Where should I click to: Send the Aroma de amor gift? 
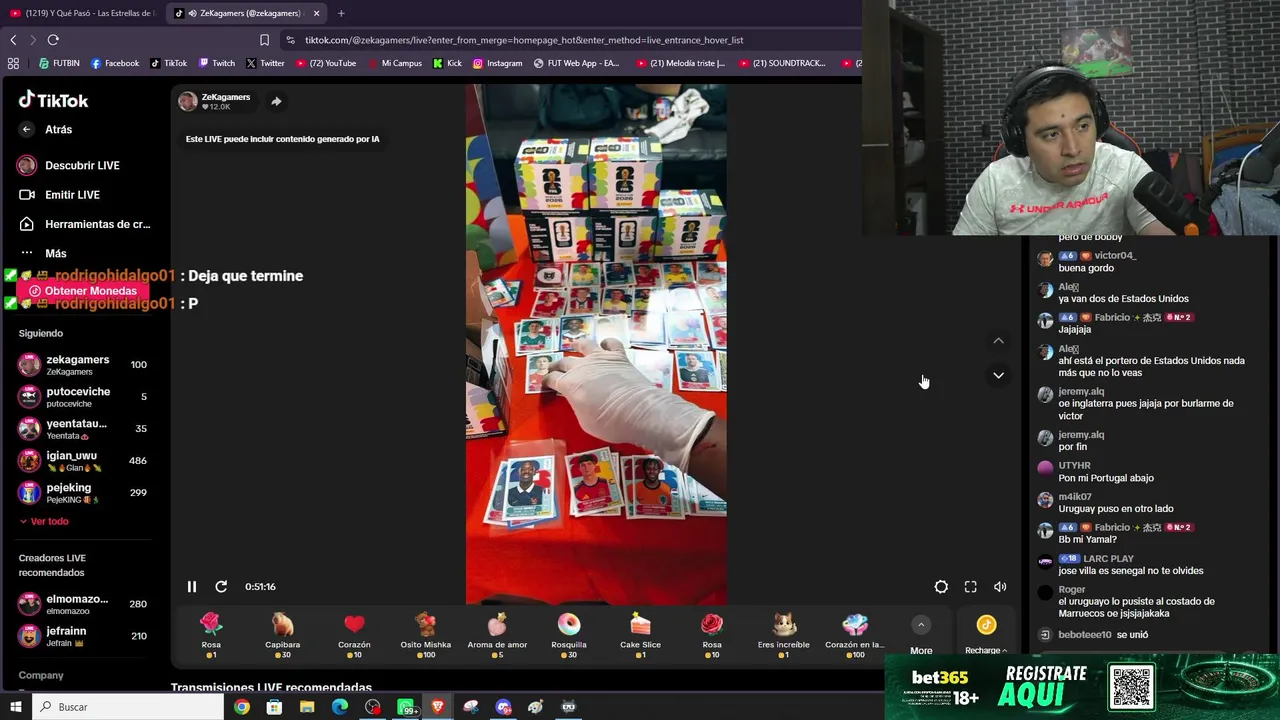point(497,635)
